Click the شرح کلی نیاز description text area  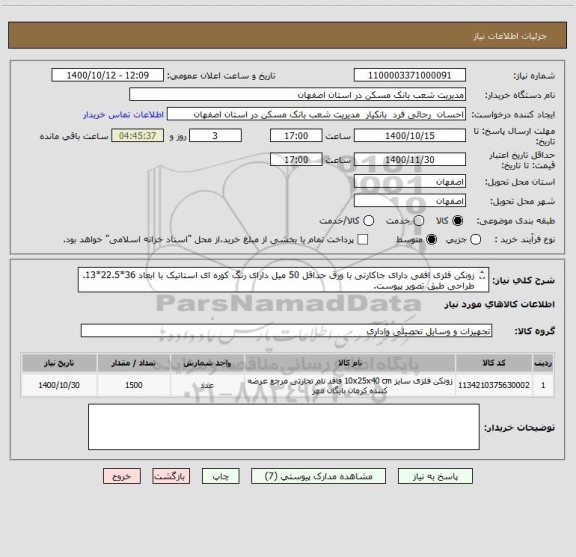[x=283, y=280]
